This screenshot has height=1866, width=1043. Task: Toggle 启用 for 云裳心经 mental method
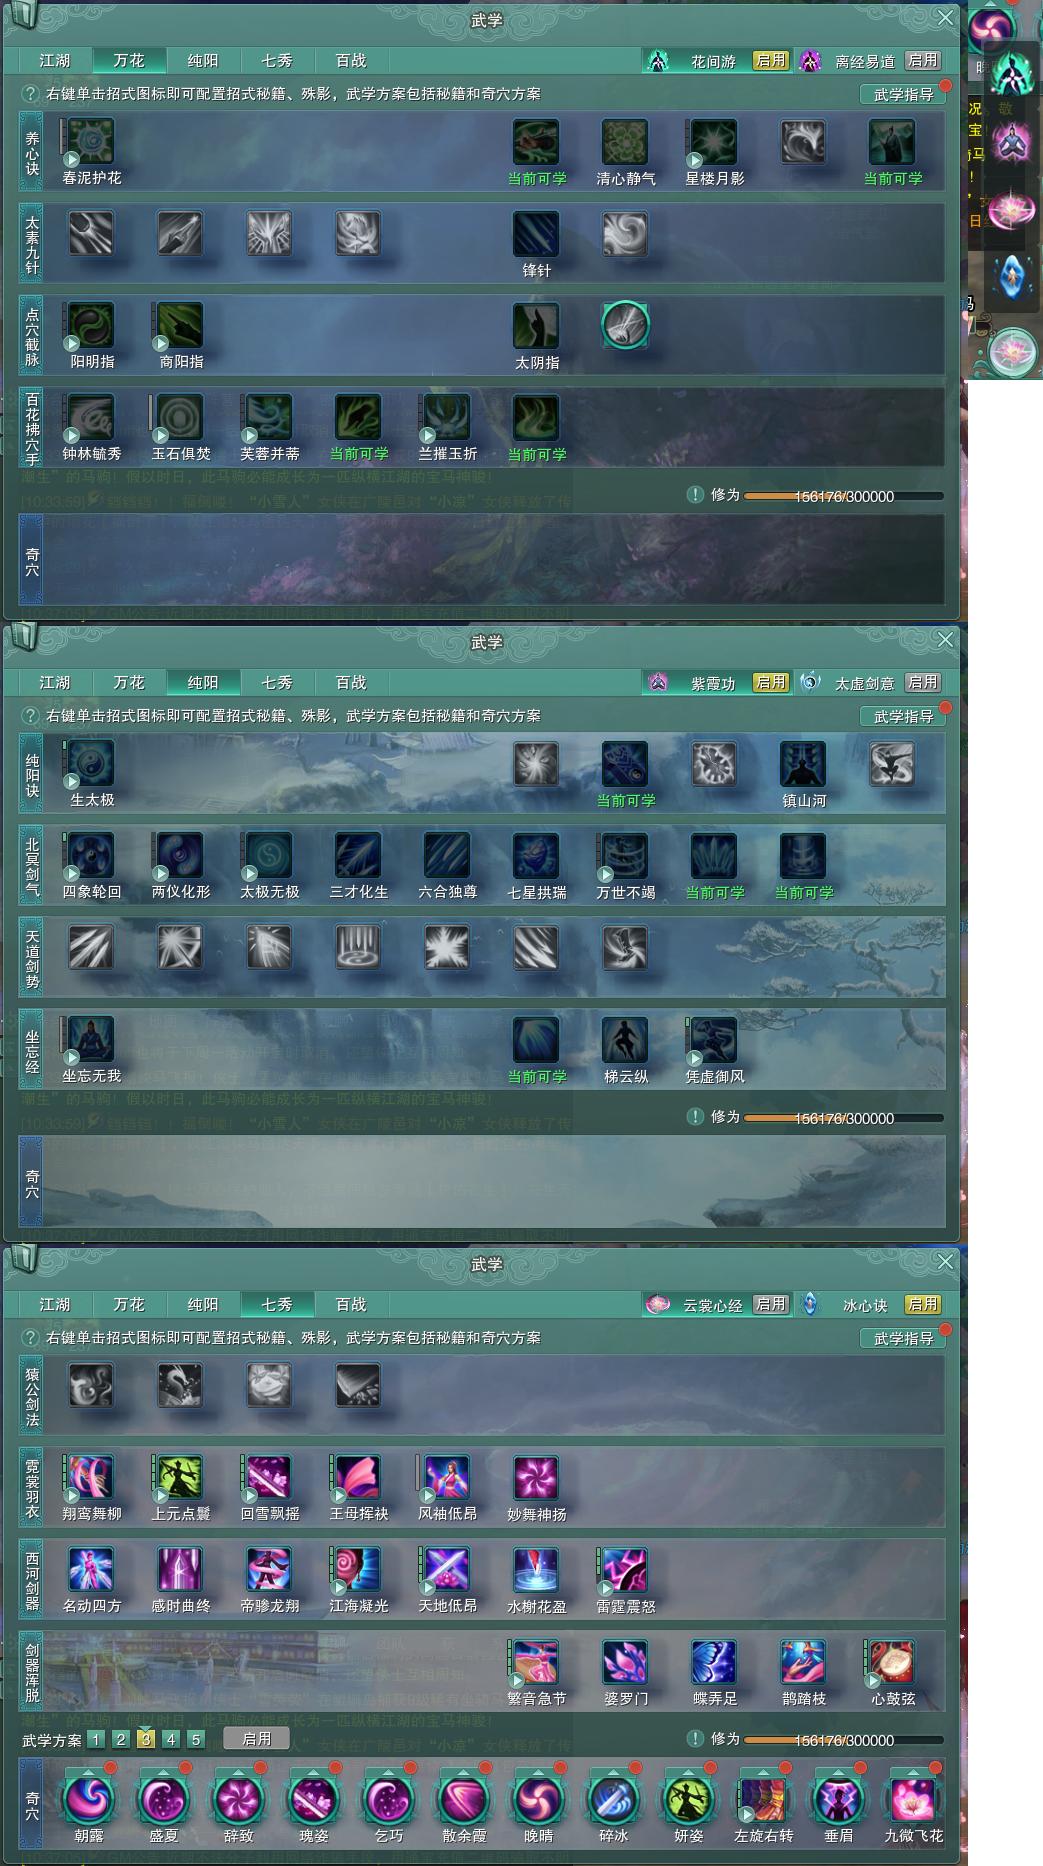pyautogui.click(x=770, y=1304)
